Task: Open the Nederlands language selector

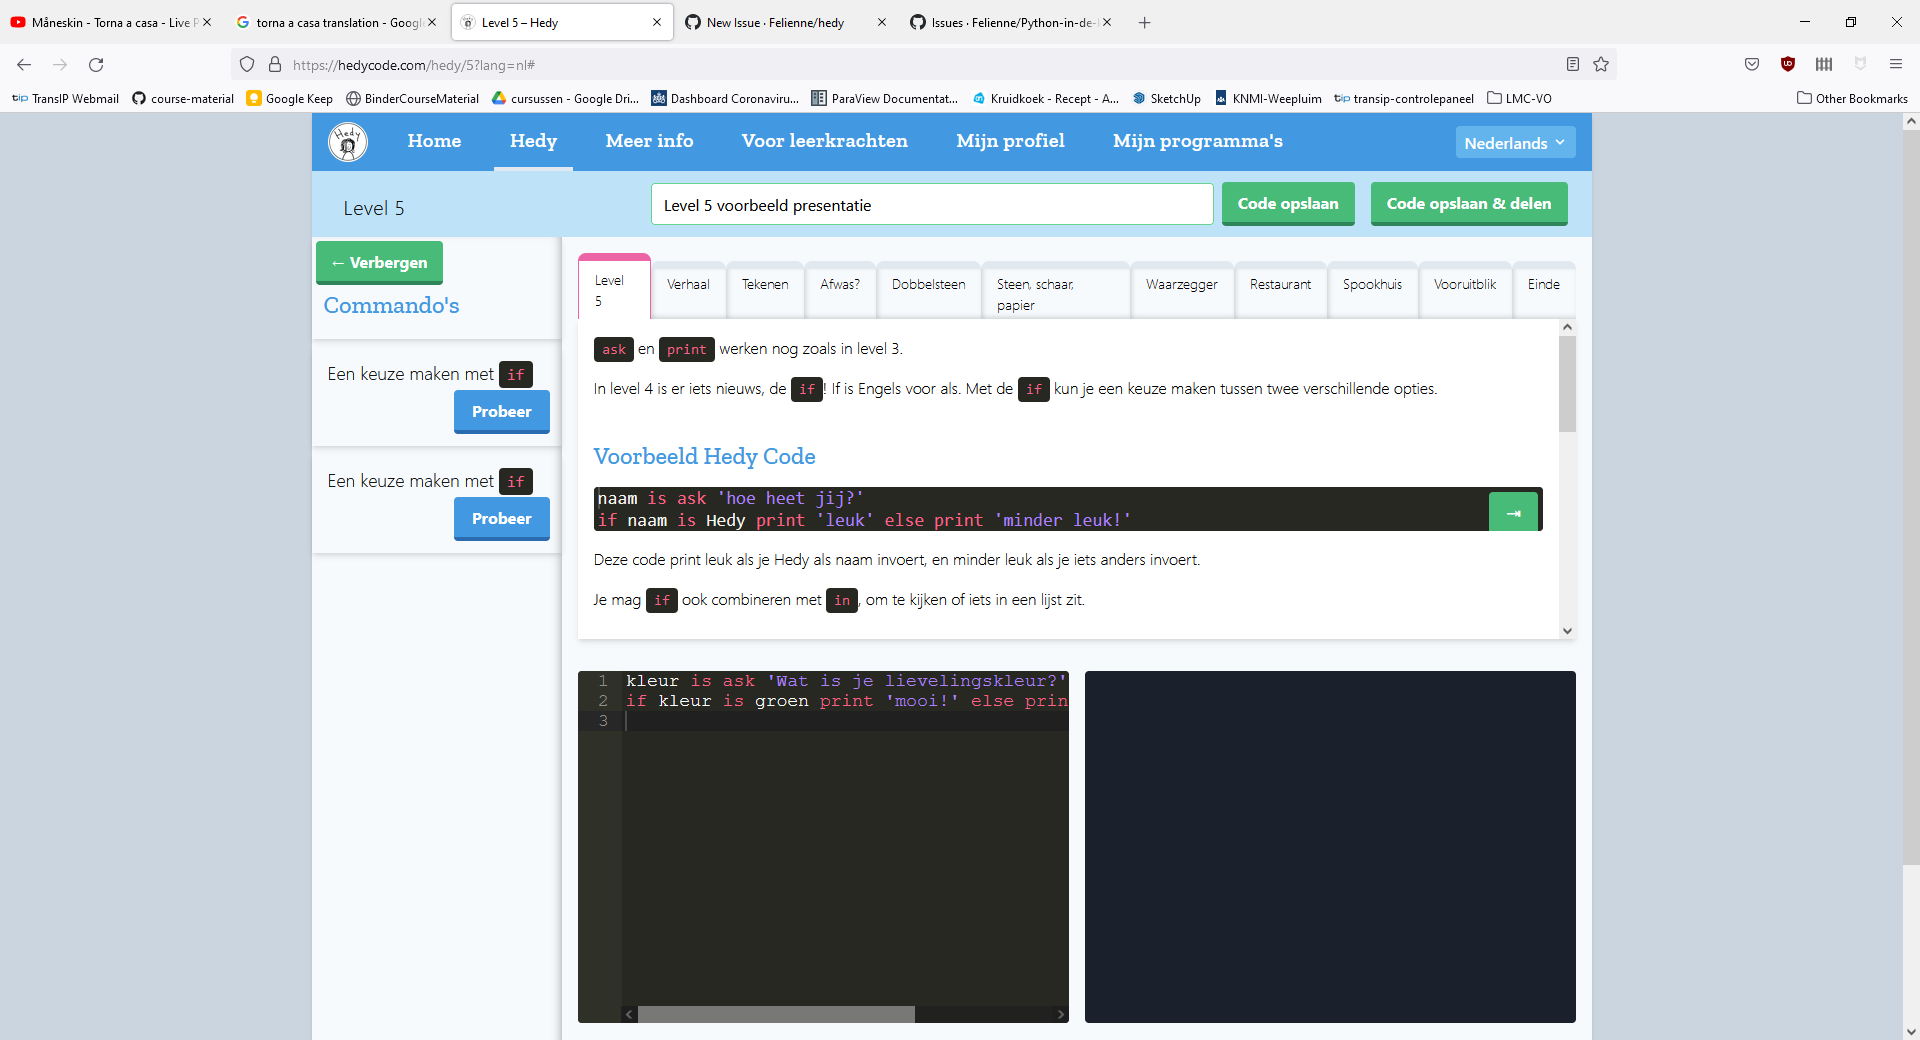Action: (x=1514, y=142)
